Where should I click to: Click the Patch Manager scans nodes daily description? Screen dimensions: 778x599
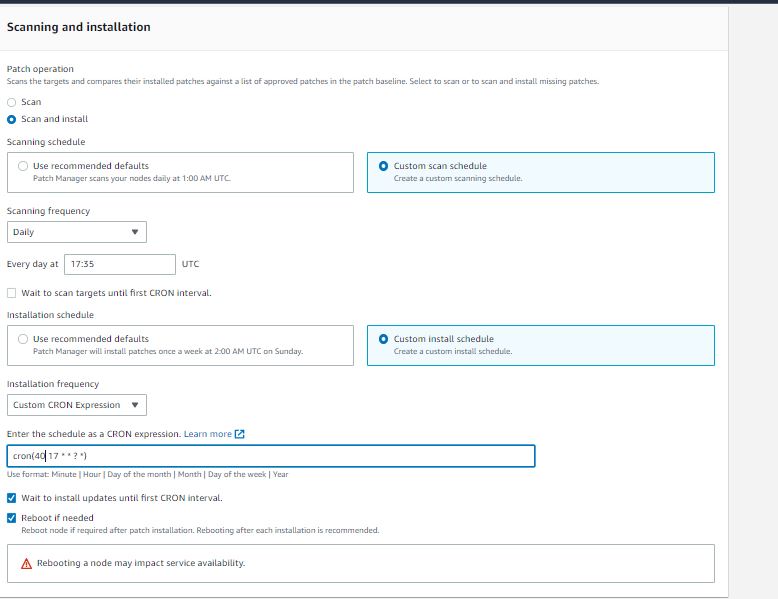pos(131,178)
